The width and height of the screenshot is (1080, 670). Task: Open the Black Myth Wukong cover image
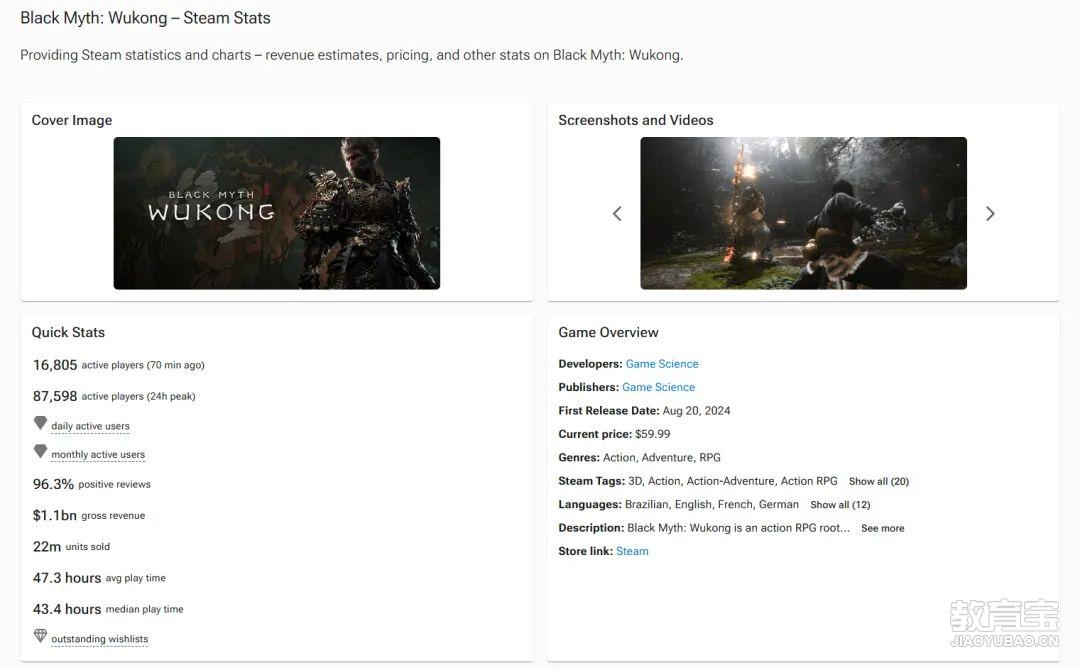coord(277,213)
